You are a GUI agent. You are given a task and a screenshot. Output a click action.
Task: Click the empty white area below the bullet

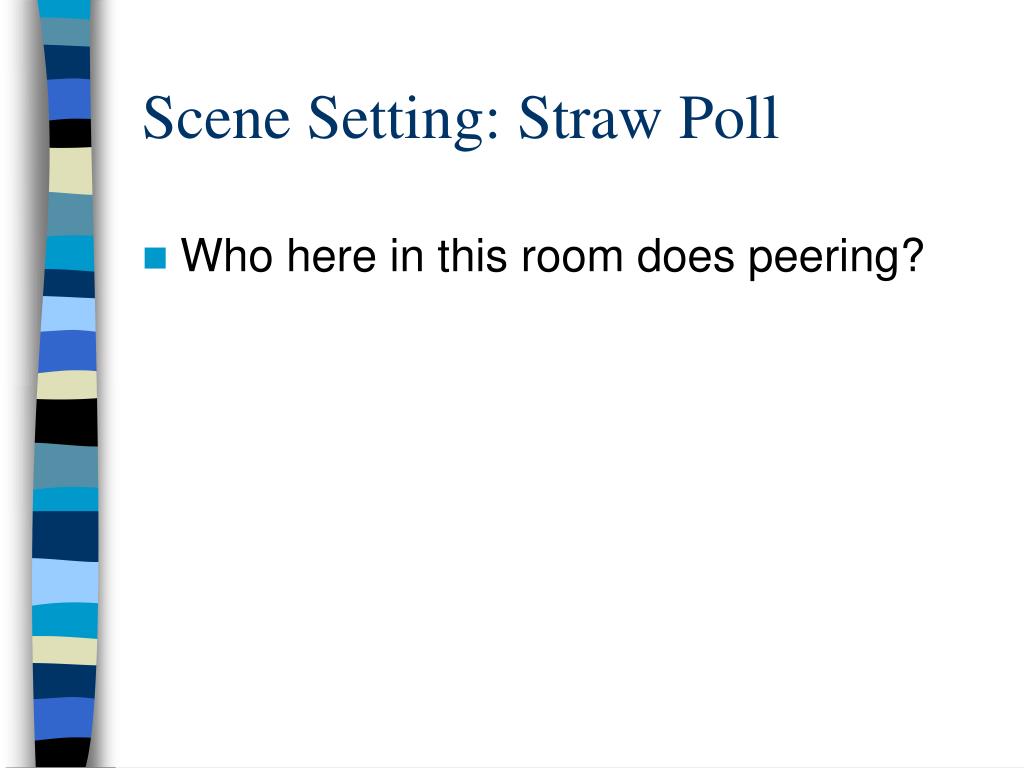555,509
